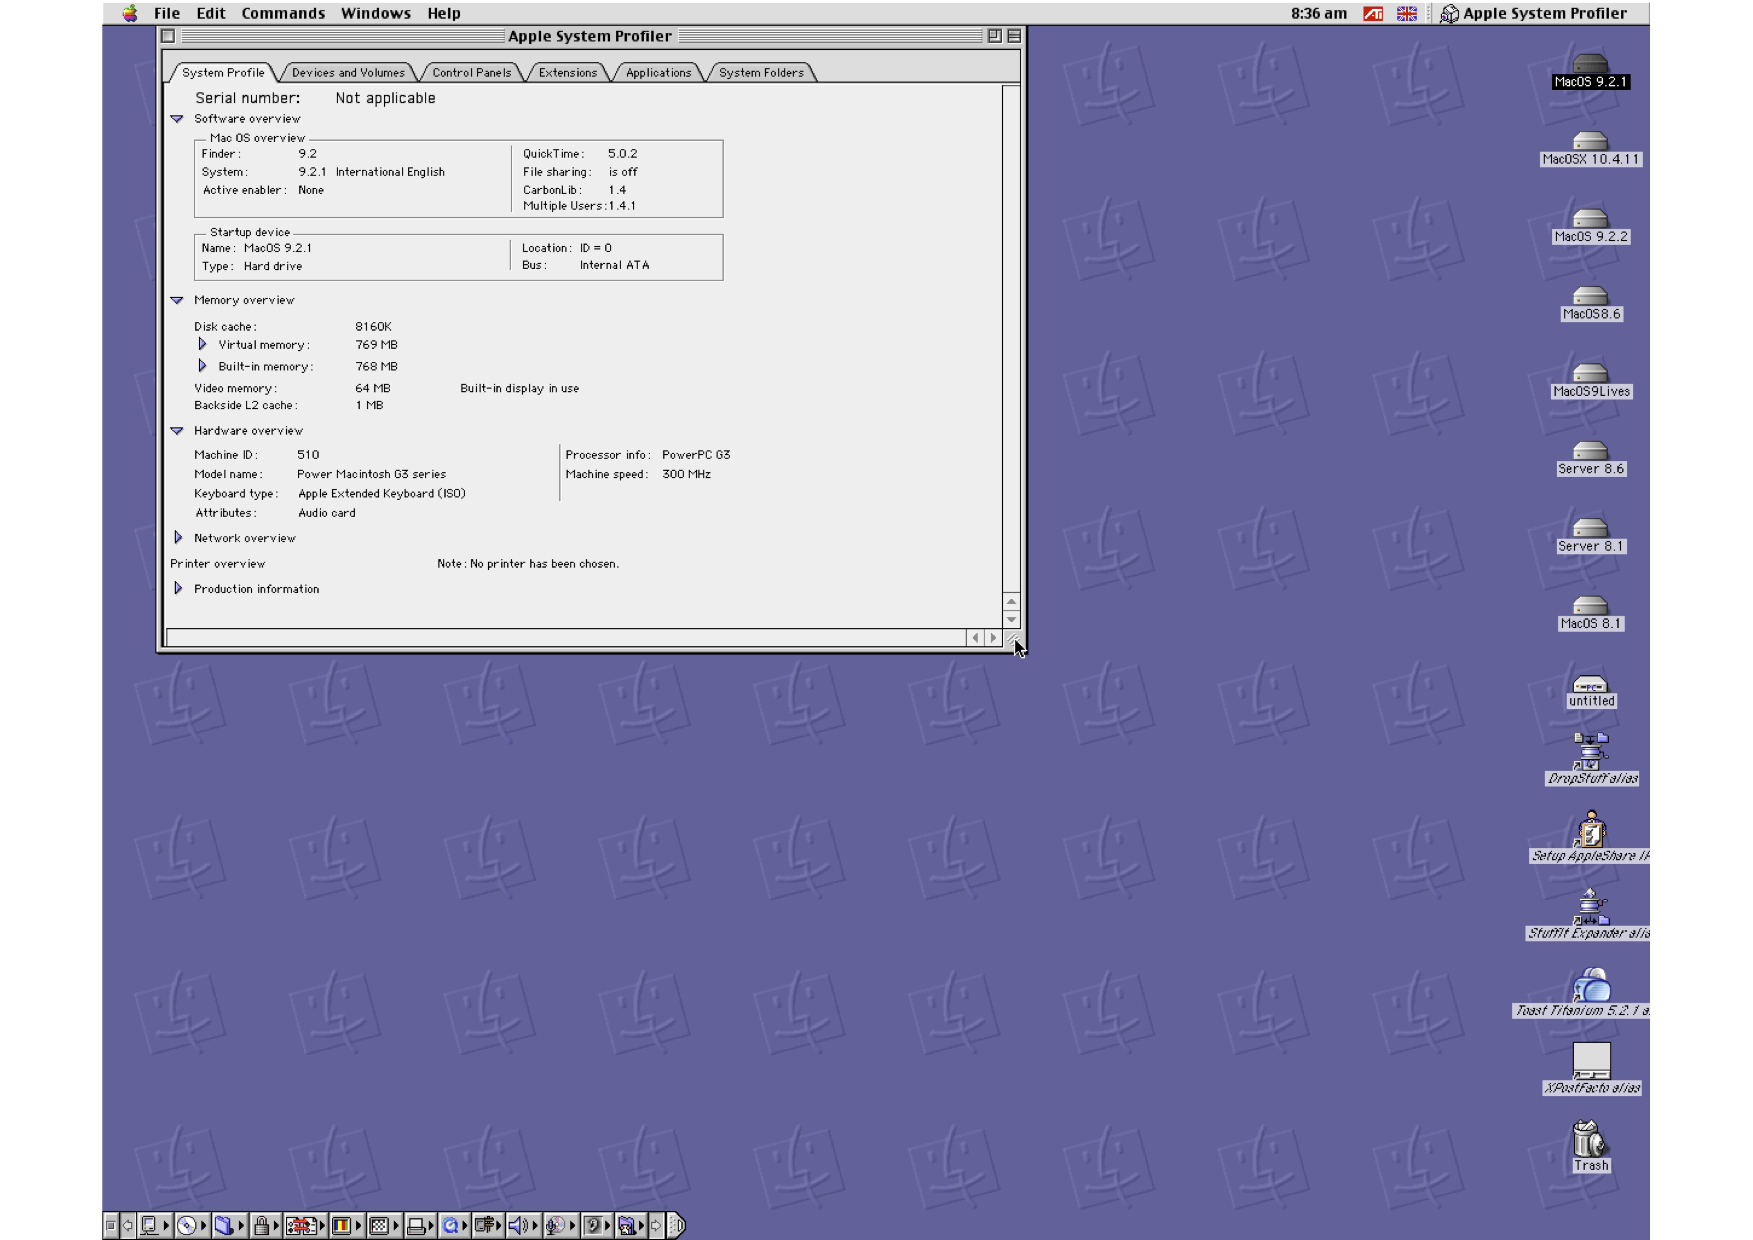Open the microphone sound source strip module
1753x1240 pixels.
point(560,1225)
